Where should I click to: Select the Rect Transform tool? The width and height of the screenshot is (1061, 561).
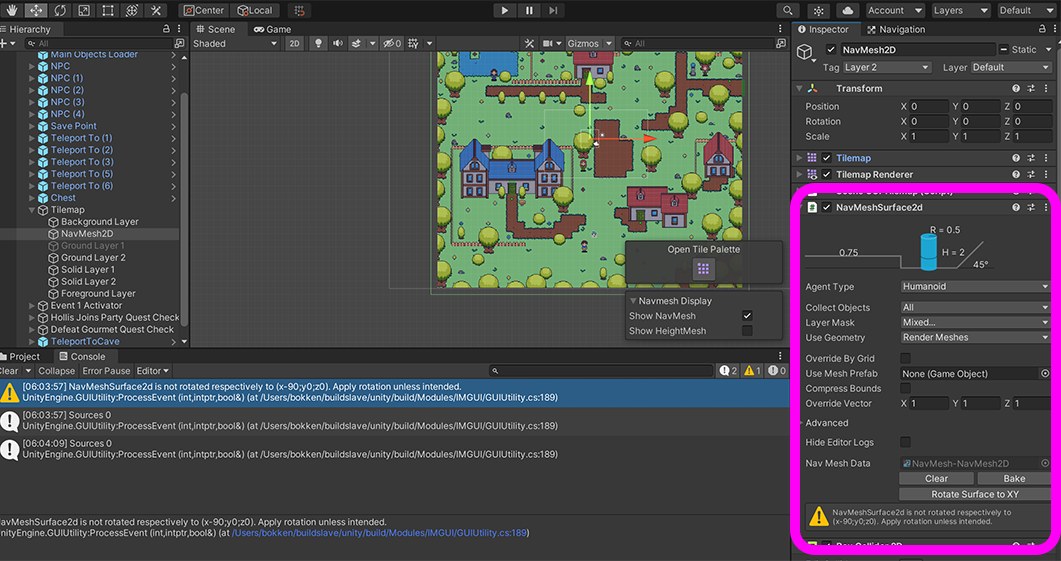[107, 10]
